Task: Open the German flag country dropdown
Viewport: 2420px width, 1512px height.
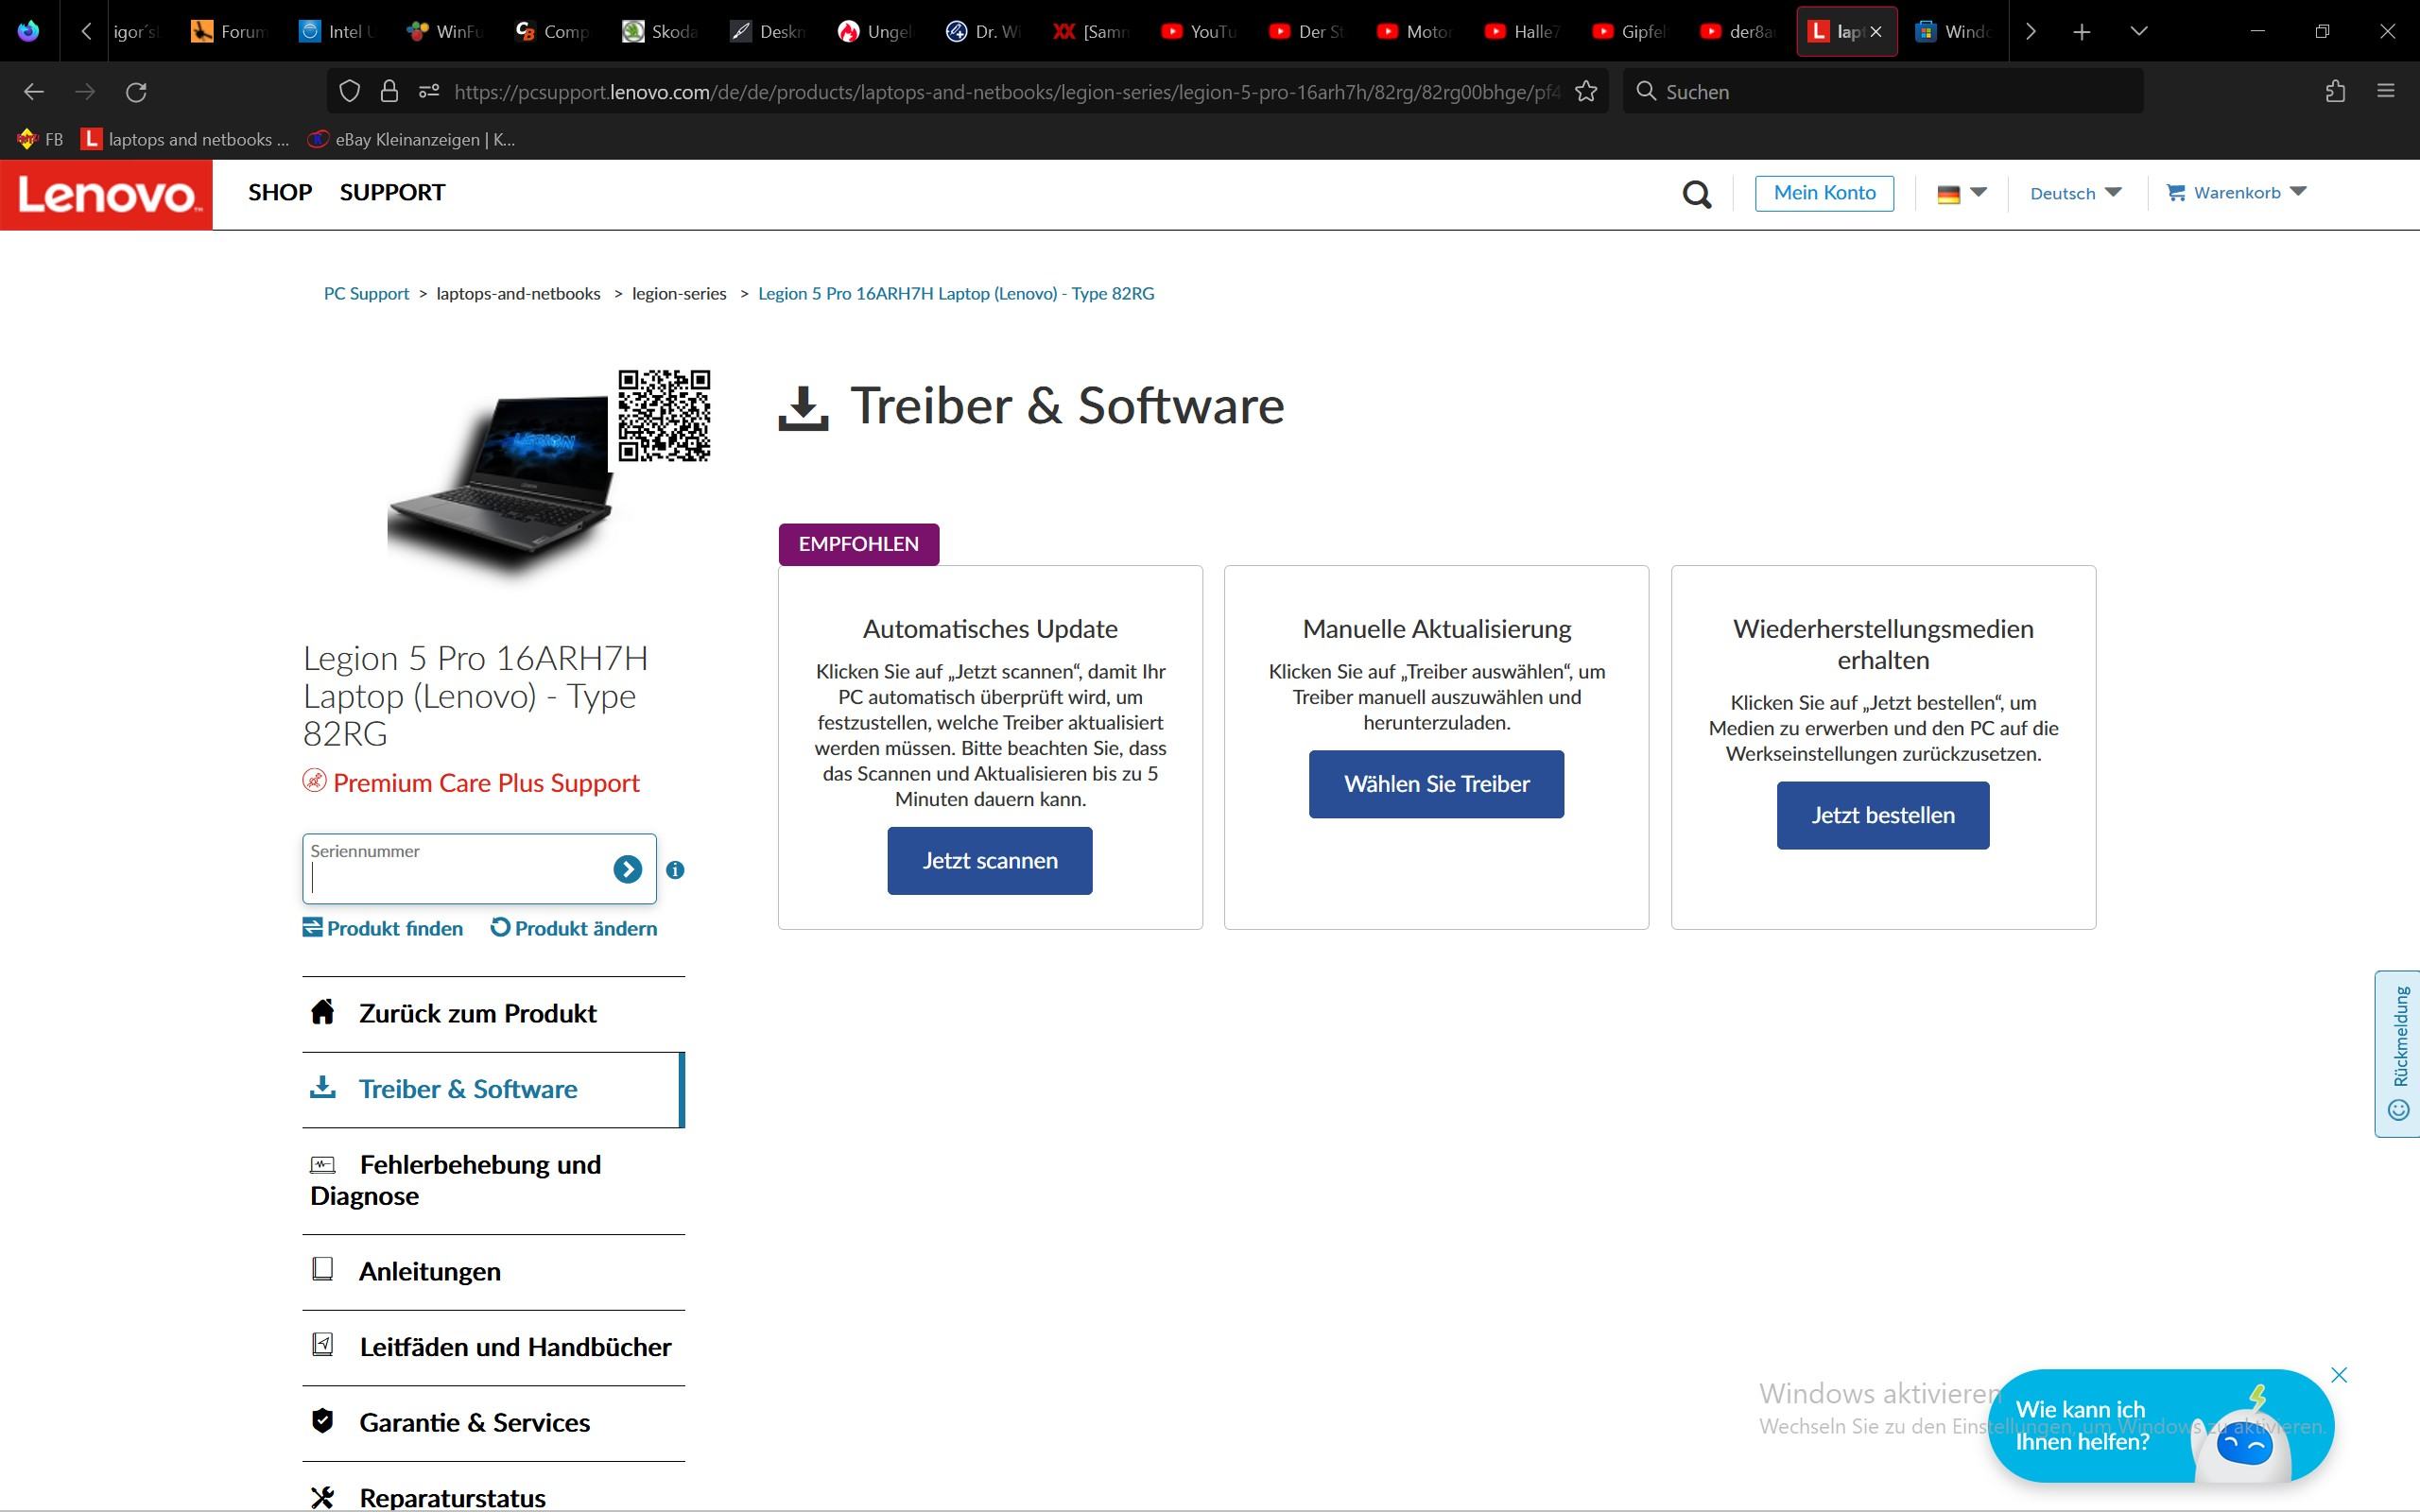Action: 1961,193
